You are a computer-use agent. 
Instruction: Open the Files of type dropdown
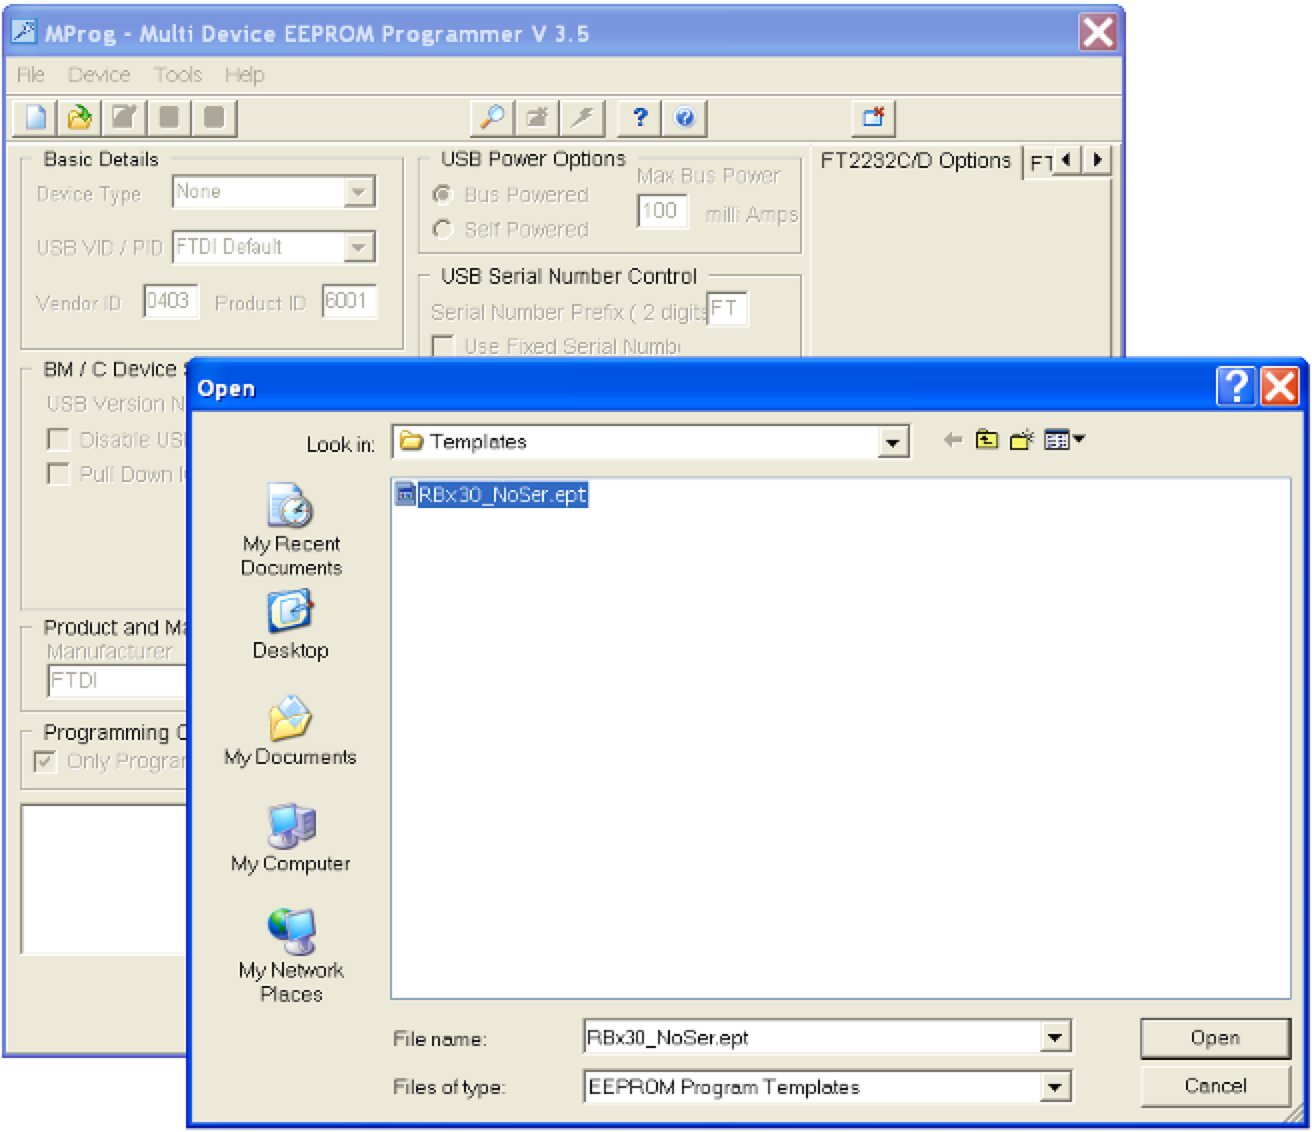pos(1055,1087)
